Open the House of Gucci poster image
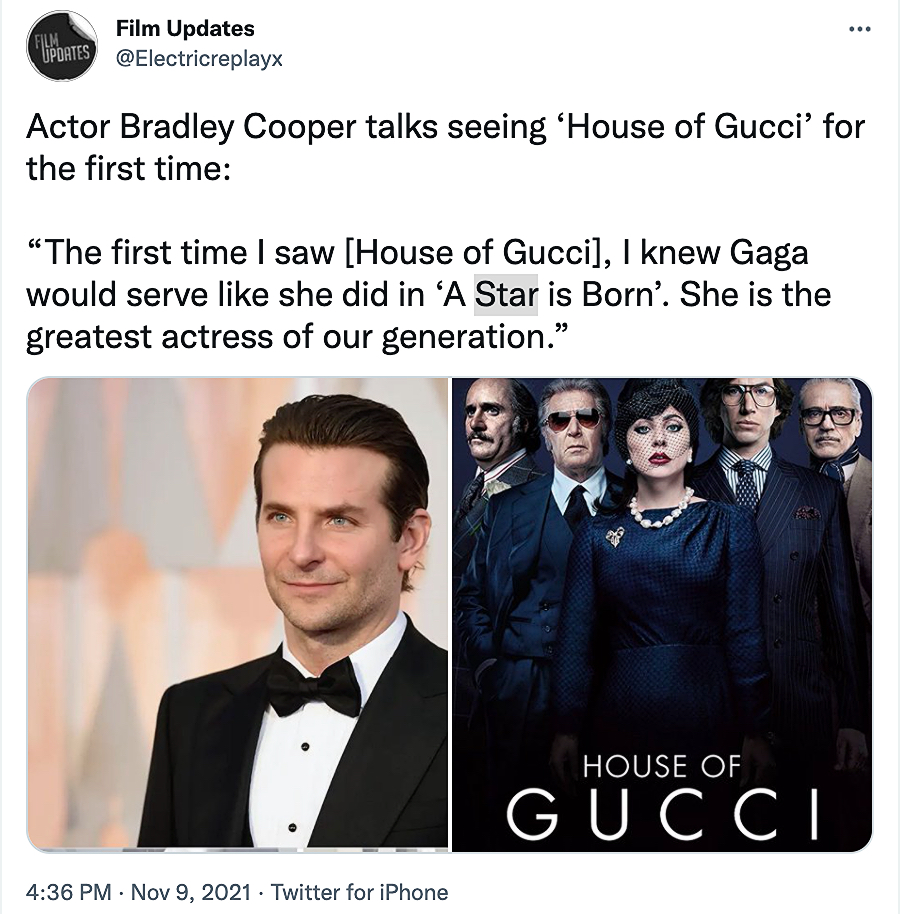The height and width of the screenshot is (914, 902). point(661,613)
